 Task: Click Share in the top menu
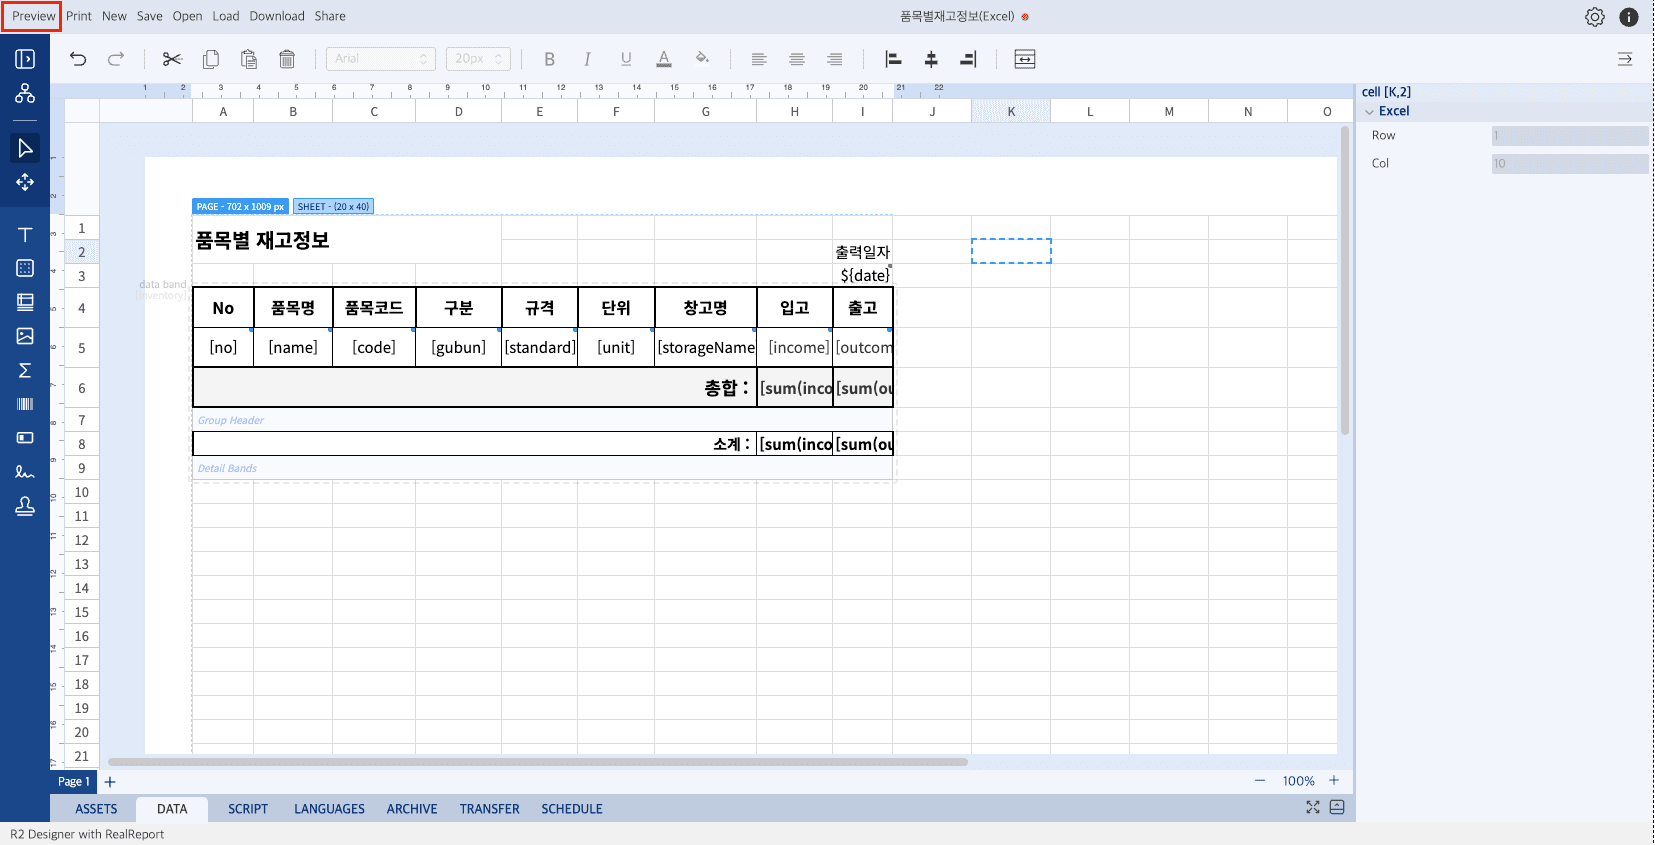tap(330, 16)
